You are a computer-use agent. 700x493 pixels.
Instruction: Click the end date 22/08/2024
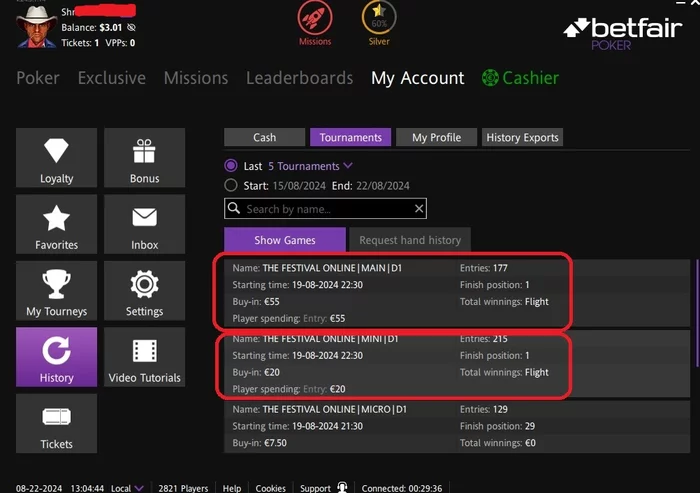(383, 186)
